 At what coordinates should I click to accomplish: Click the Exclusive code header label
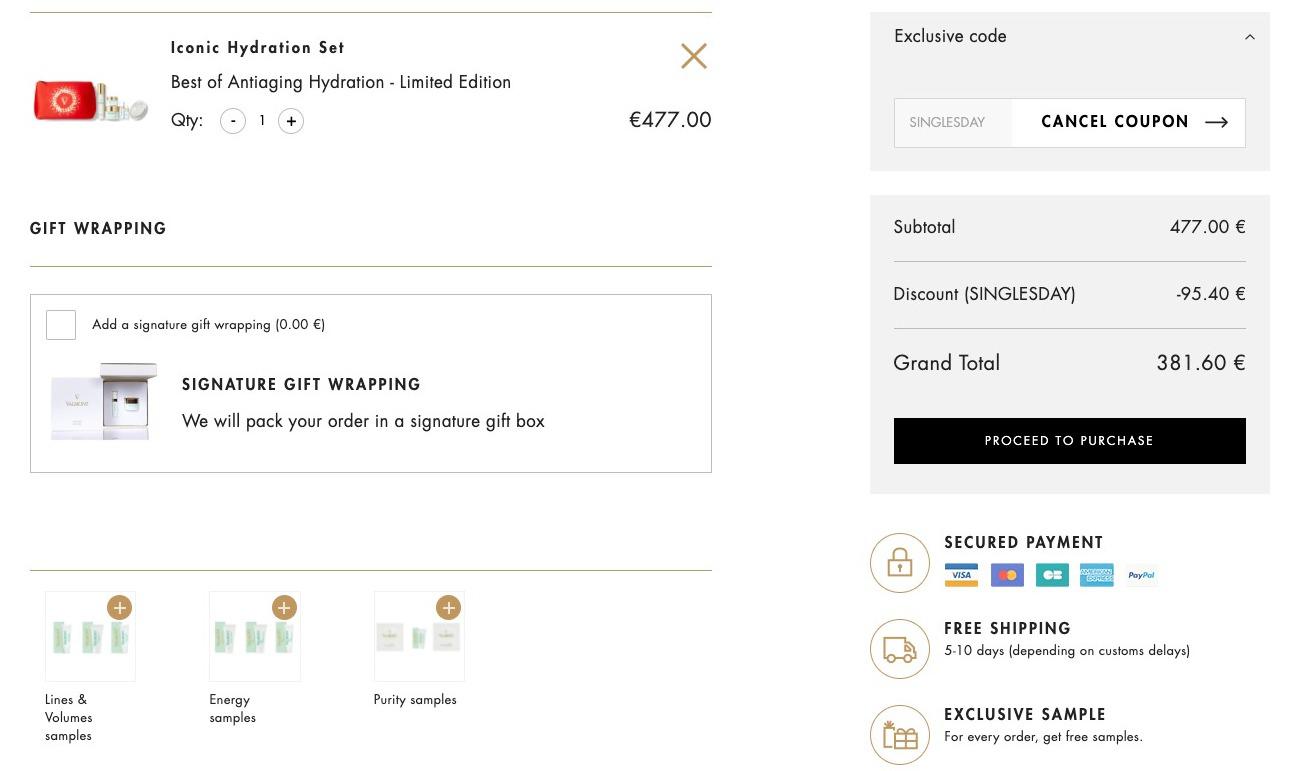point(950,36)
